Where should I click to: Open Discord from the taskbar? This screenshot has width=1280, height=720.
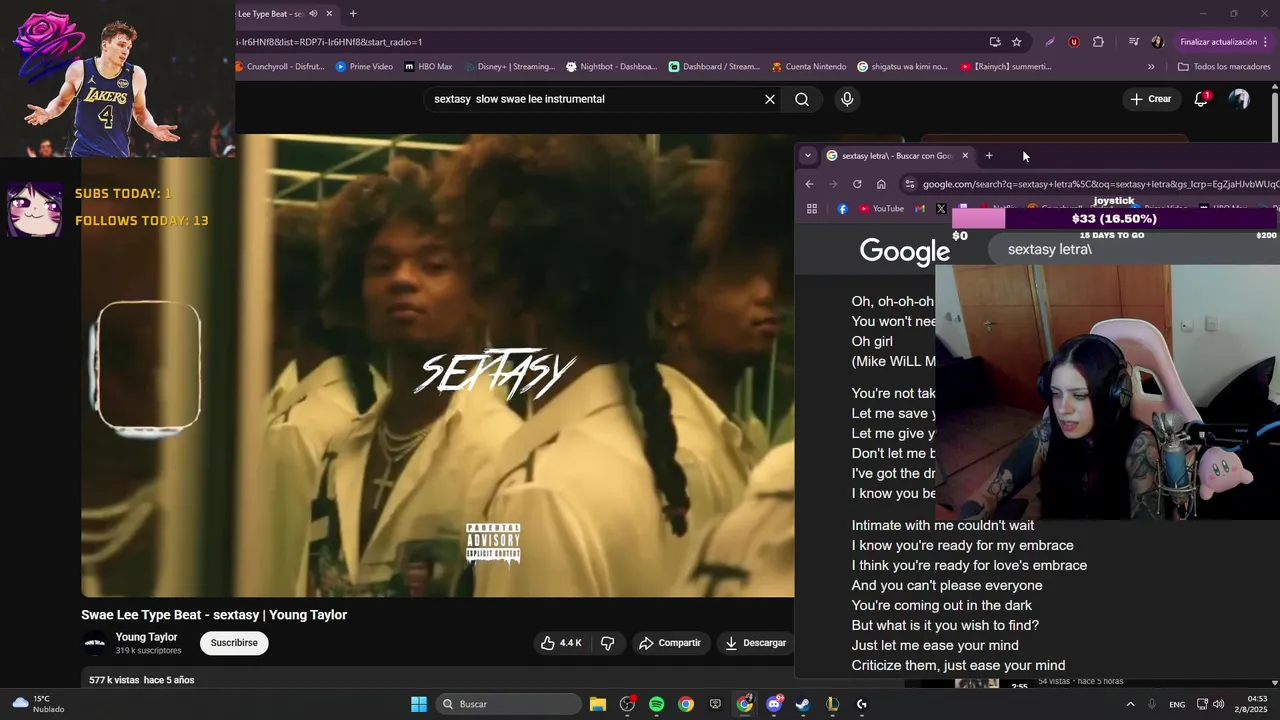tap(773, 704)
